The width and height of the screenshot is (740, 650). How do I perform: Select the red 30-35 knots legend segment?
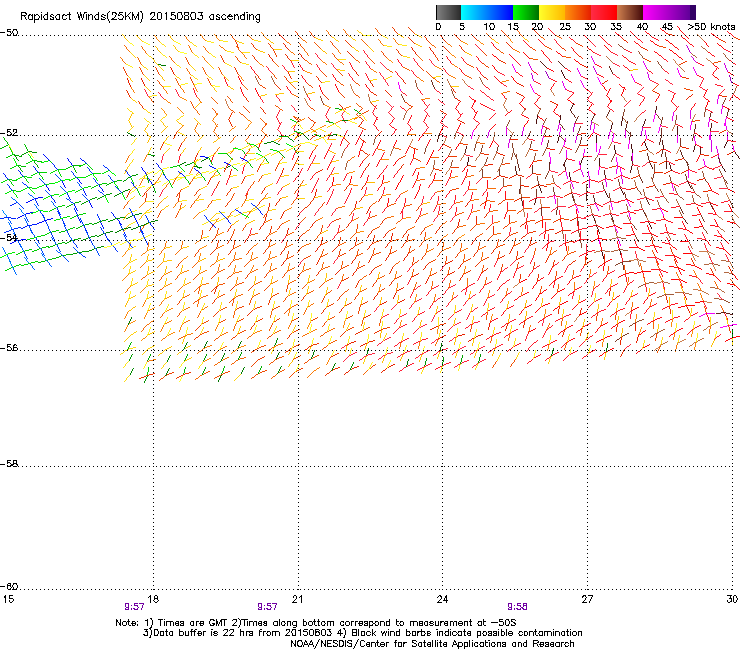point(604,12)
